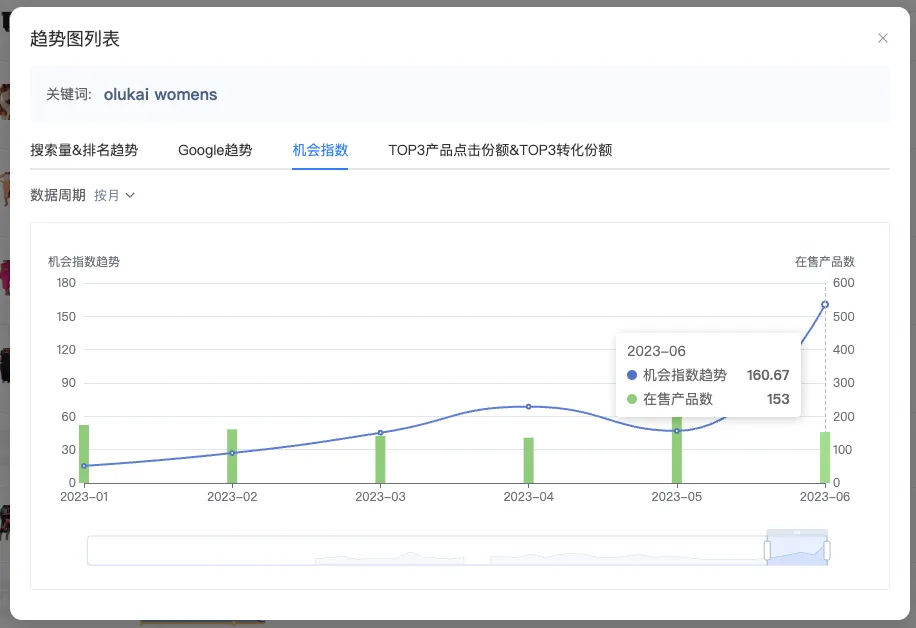
Task: Click the green bar for 2023-03
Action: tap(380, 460)
